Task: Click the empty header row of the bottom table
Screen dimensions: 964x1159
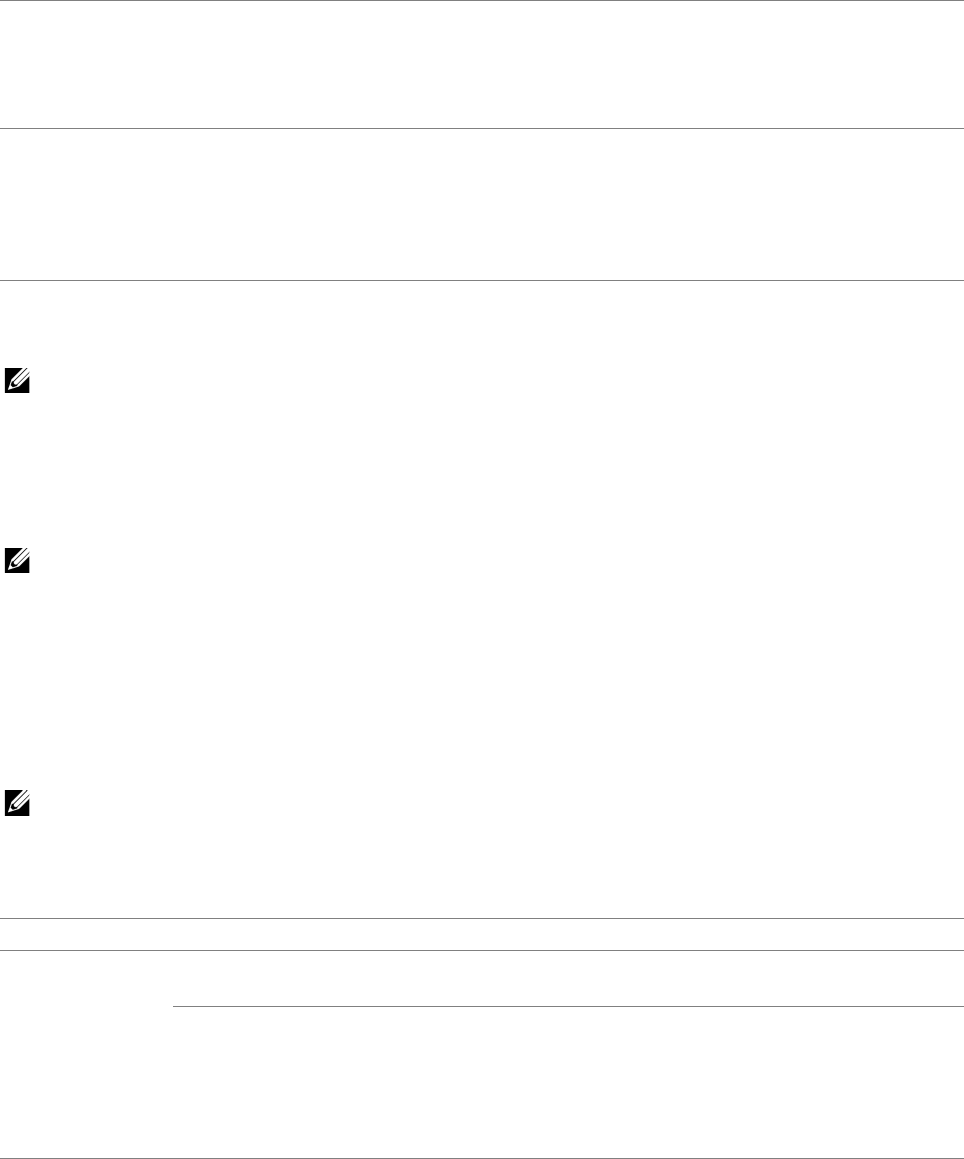Action: (x=482, y=935)
